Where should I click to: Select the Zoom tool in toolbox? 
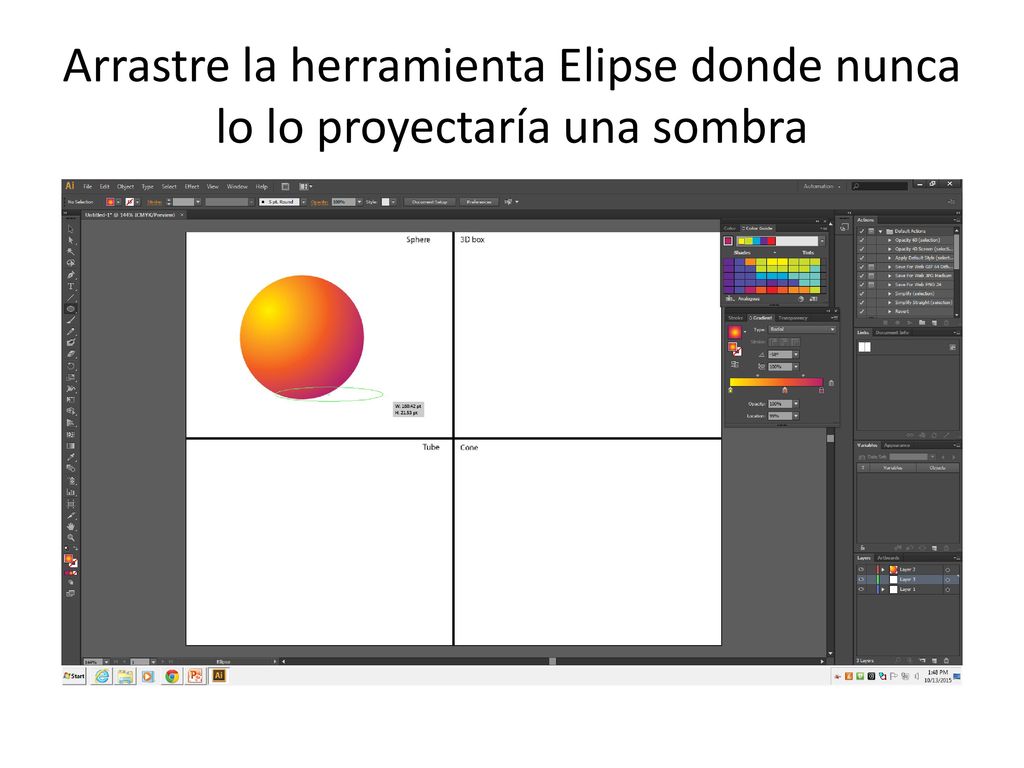point(71,537)
